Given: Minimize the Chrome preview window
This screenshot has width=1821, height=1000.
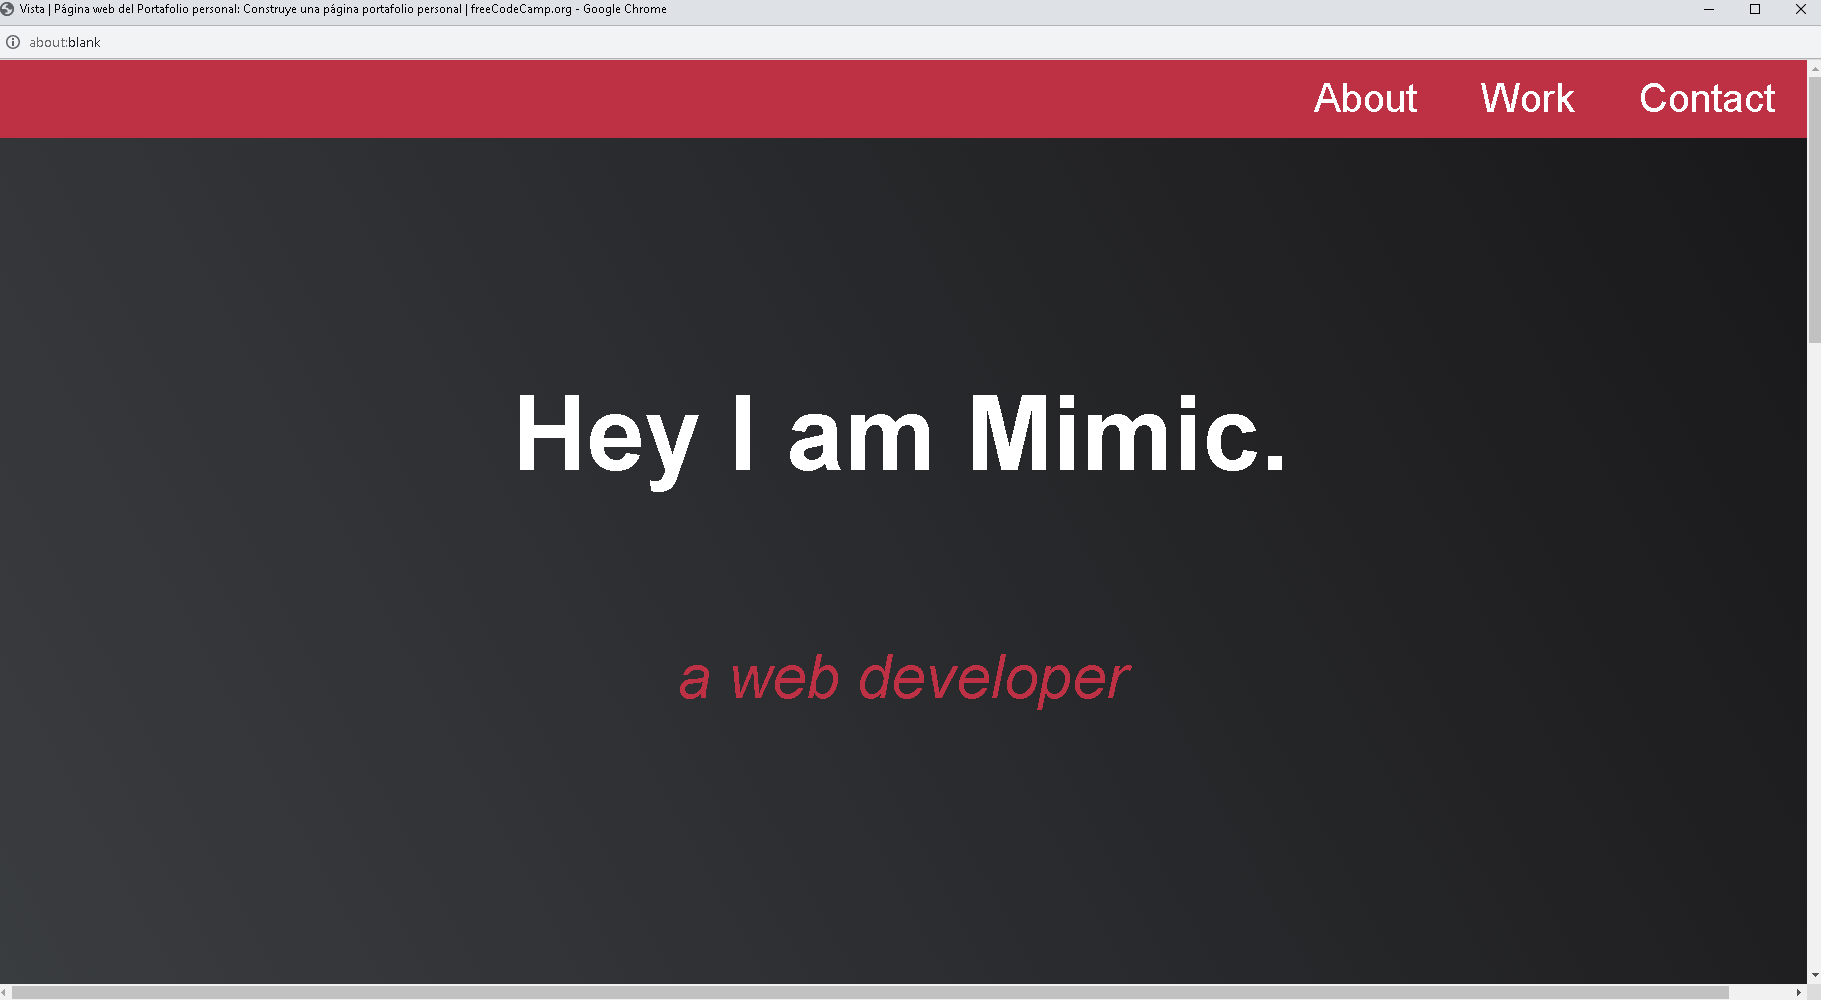Looking at the screenshot, I should click(x=1709, y=9).
